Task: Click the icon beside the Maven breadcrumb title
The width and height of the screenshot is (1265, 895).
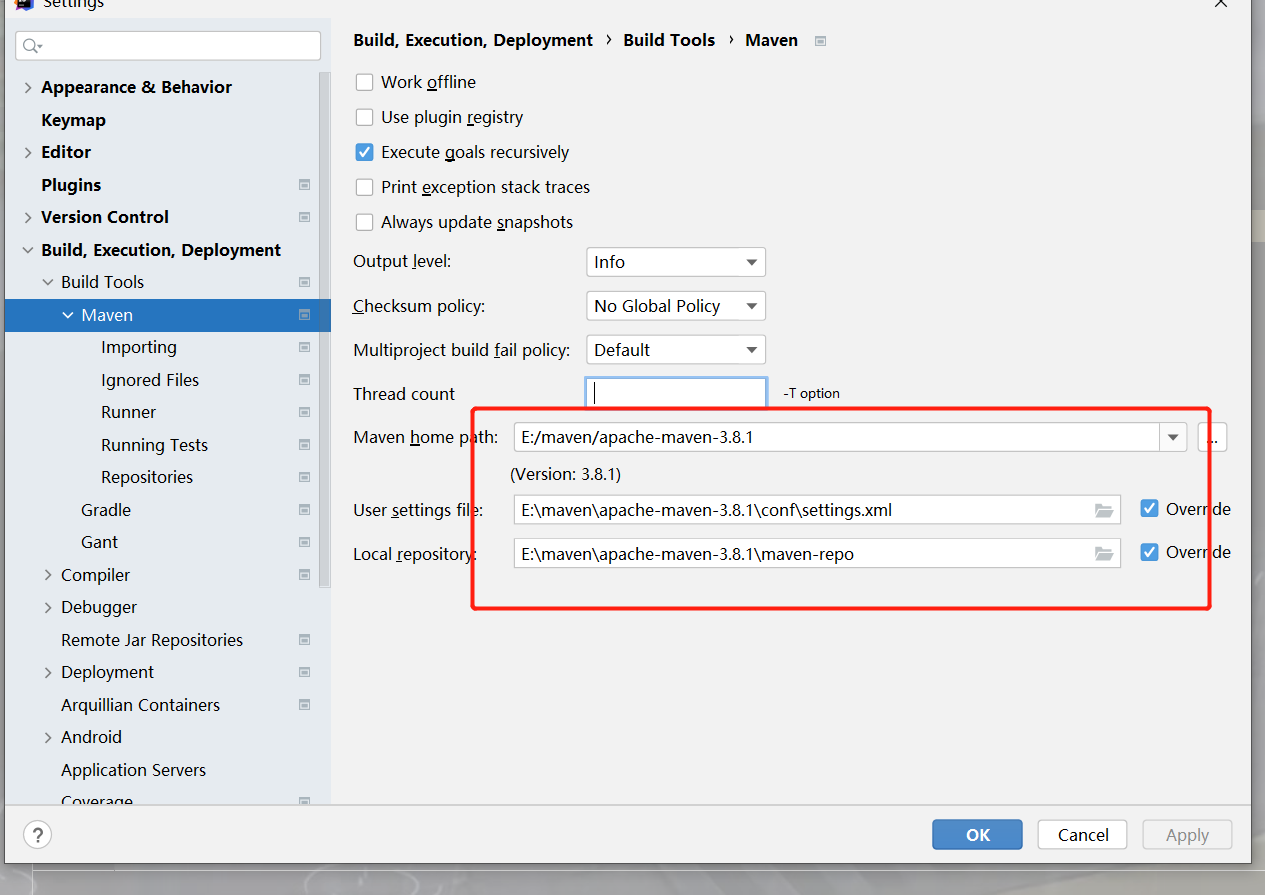Action: pyautogui.click(x=820, y=41)
